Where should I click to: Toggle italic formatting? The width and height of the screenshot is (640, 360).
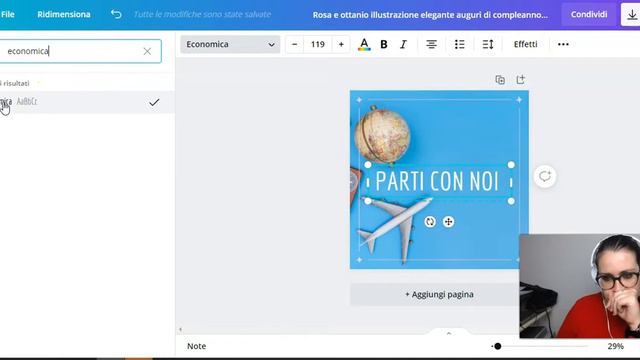tap(403, 44)
